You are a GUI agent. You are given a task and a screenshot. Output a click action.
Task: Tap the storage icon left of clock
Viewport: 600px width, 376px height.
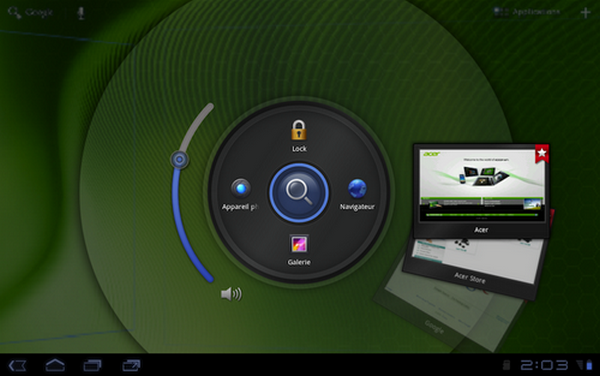pyautogui.click(x=506, y=365)
